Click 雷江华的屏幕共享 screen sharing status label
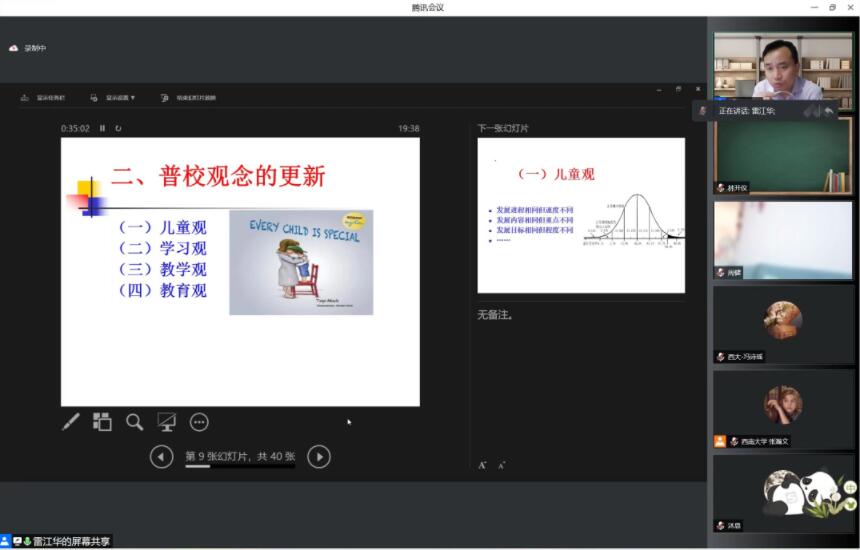 [62, 541]
